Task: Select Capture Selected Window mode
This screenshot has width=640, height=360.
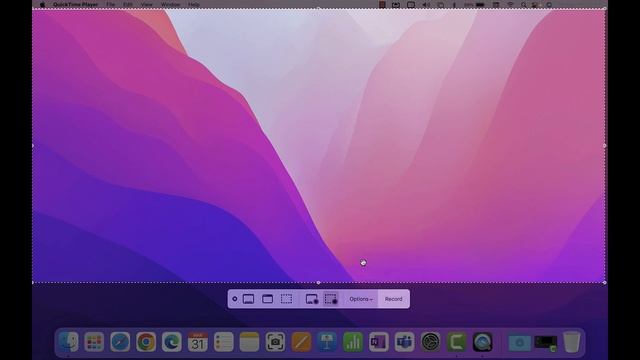Action: coord(267,299)
